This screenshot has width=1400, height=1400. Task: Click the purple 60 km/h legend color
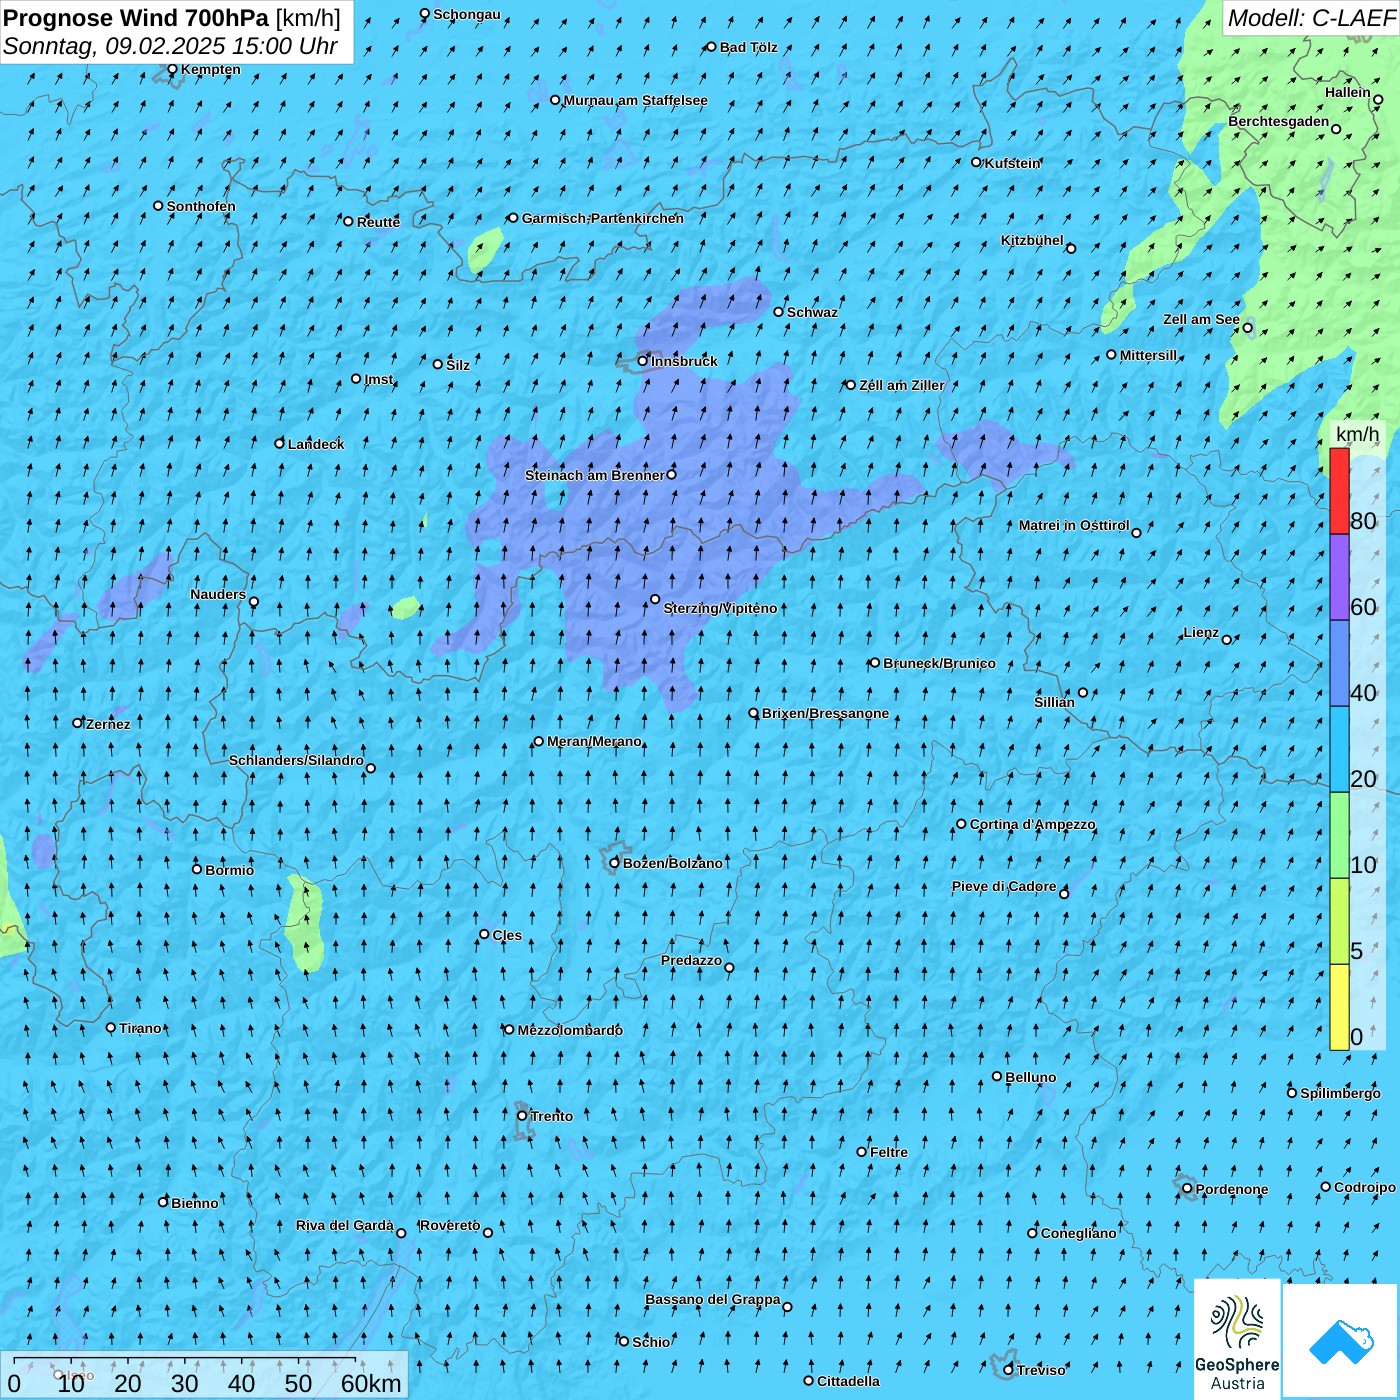[x=1339, y=577]
